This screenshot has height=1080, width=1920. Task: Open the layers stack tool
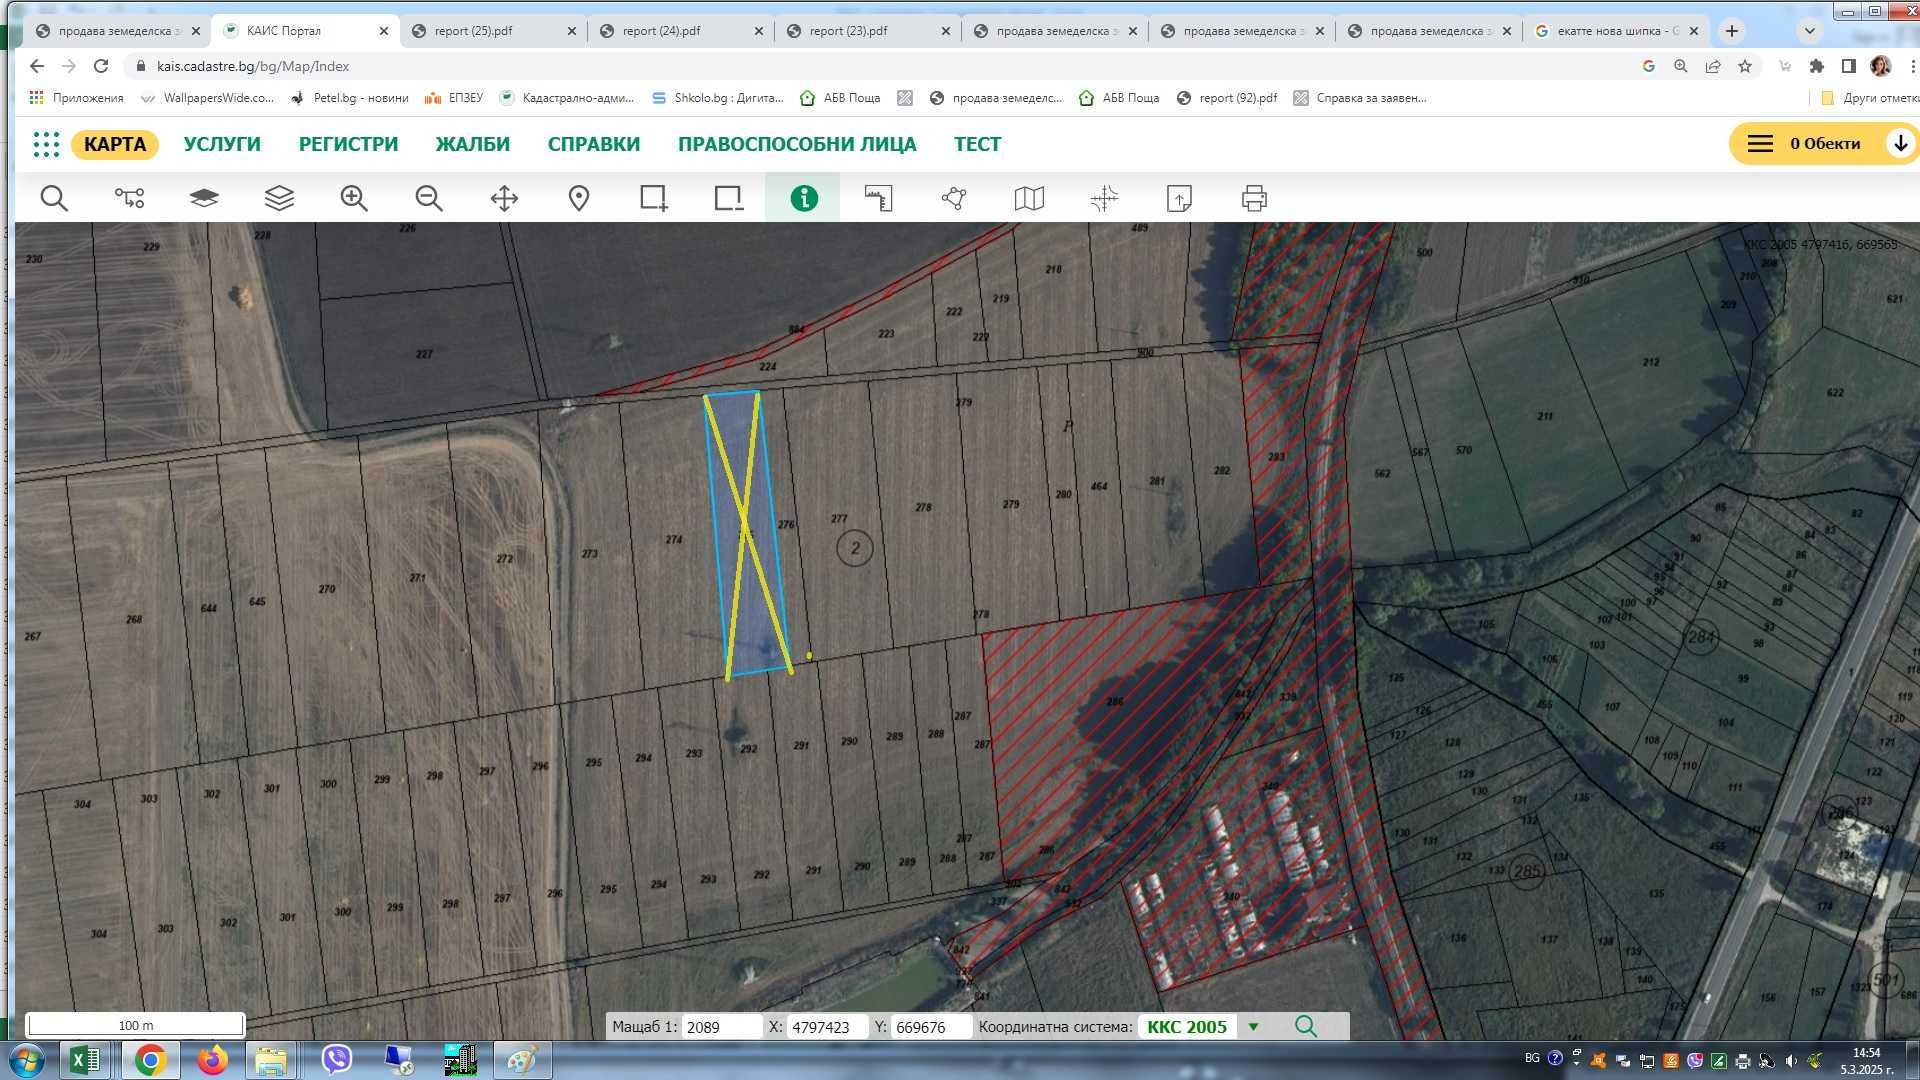(x=279, y=198)
